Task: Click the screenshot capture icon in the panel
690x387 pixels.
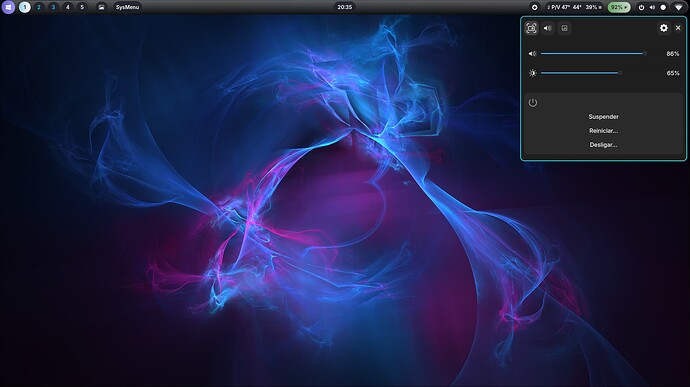Action: (531, 28)
